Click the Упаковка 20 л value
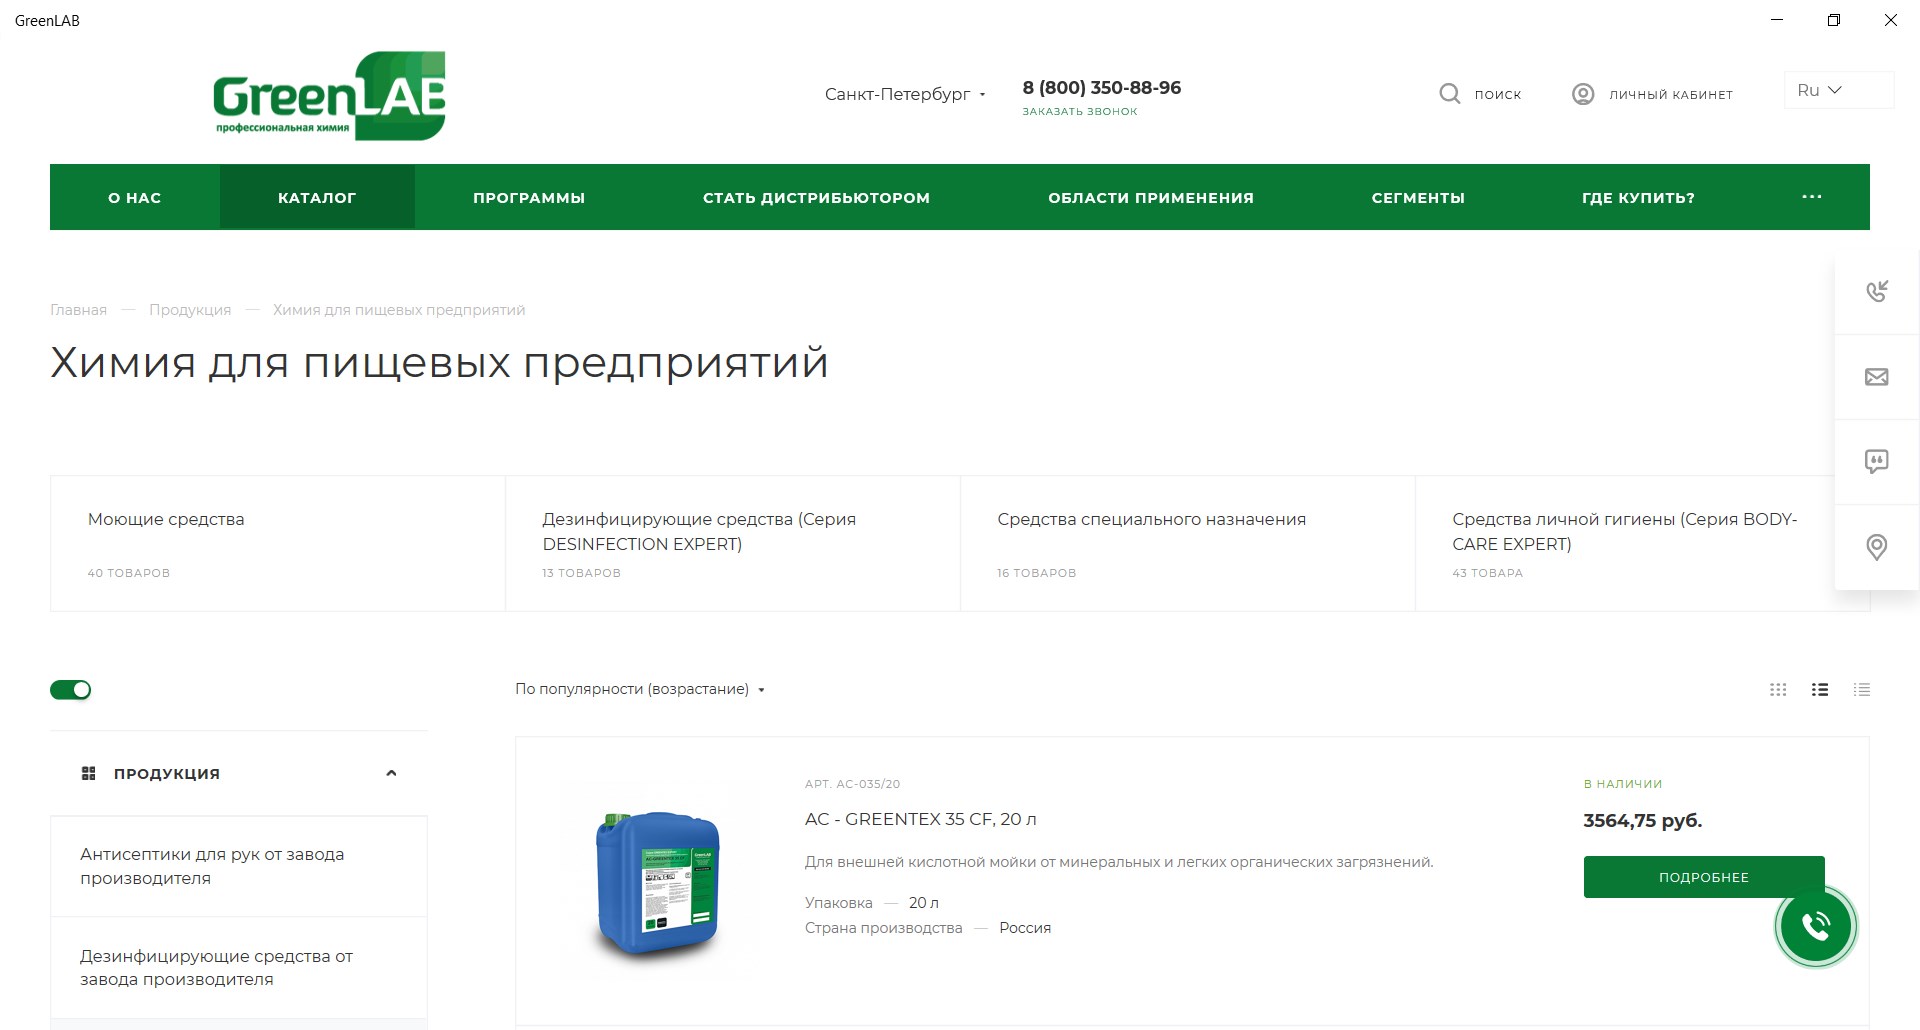Viewport: 1920px width, 1030px height. coord(924,903)
